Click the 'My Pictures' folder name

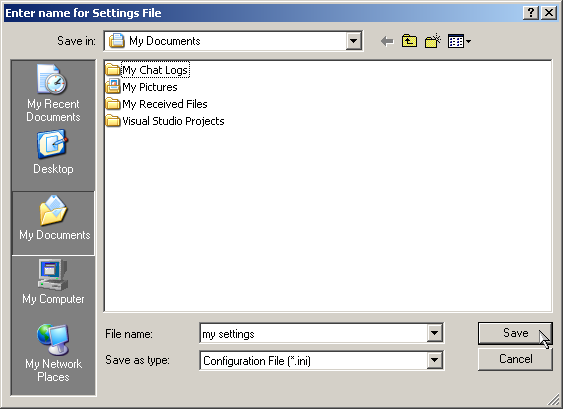tap(150, 87)
